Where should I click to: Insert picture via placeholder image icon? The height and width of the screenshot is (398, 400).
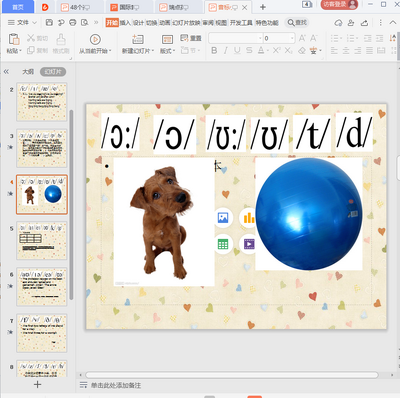(223, 218)
